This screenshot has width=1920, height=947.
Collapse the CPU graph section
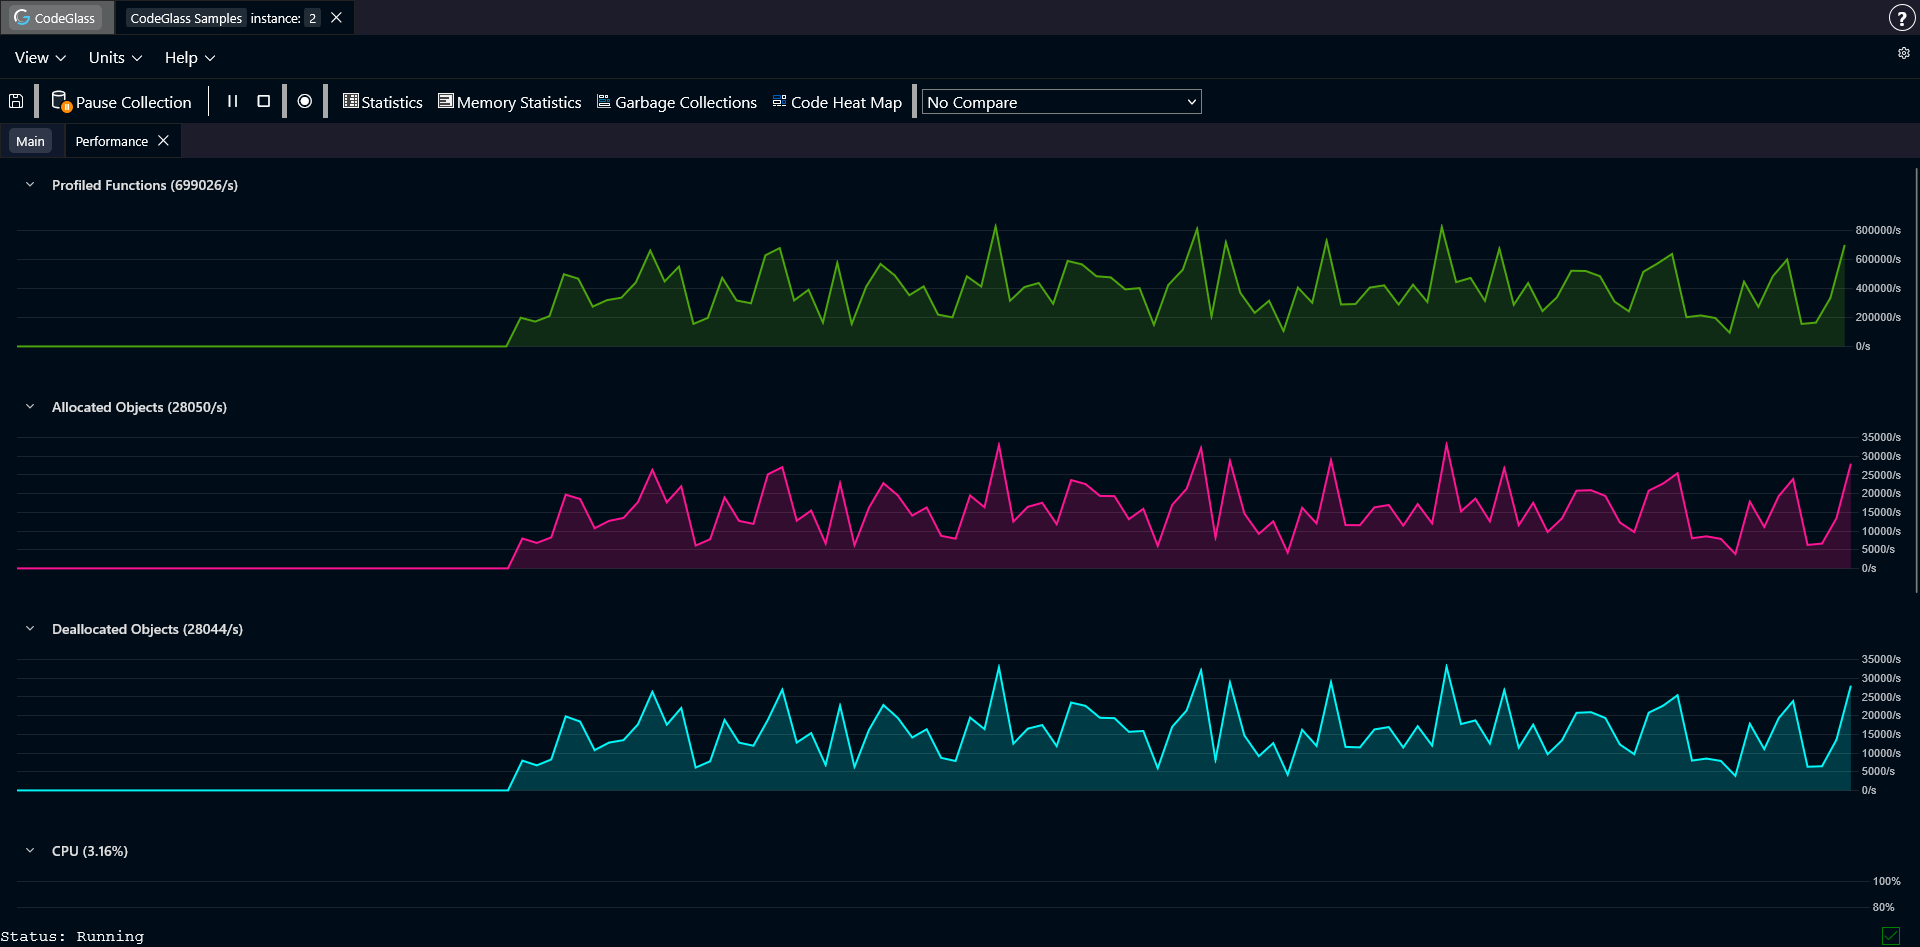30,851
